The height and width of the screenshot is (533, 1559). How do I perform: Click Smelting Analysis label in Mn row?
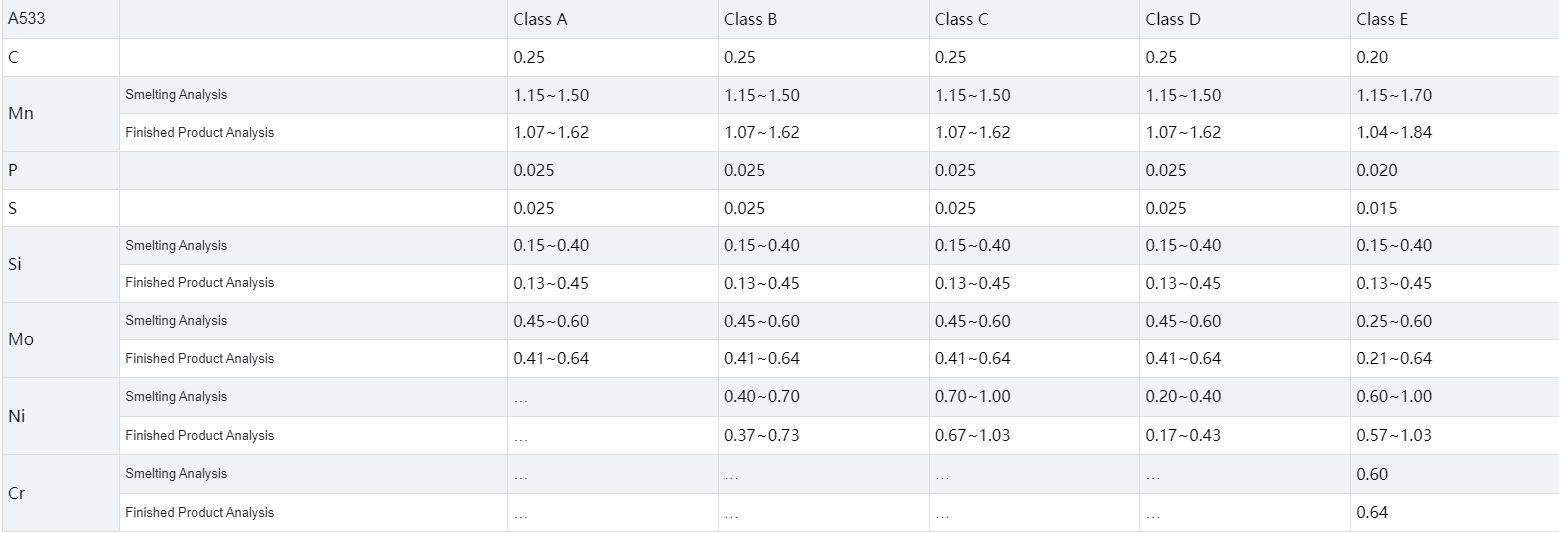pyautogui.click(x=176, y=95)
